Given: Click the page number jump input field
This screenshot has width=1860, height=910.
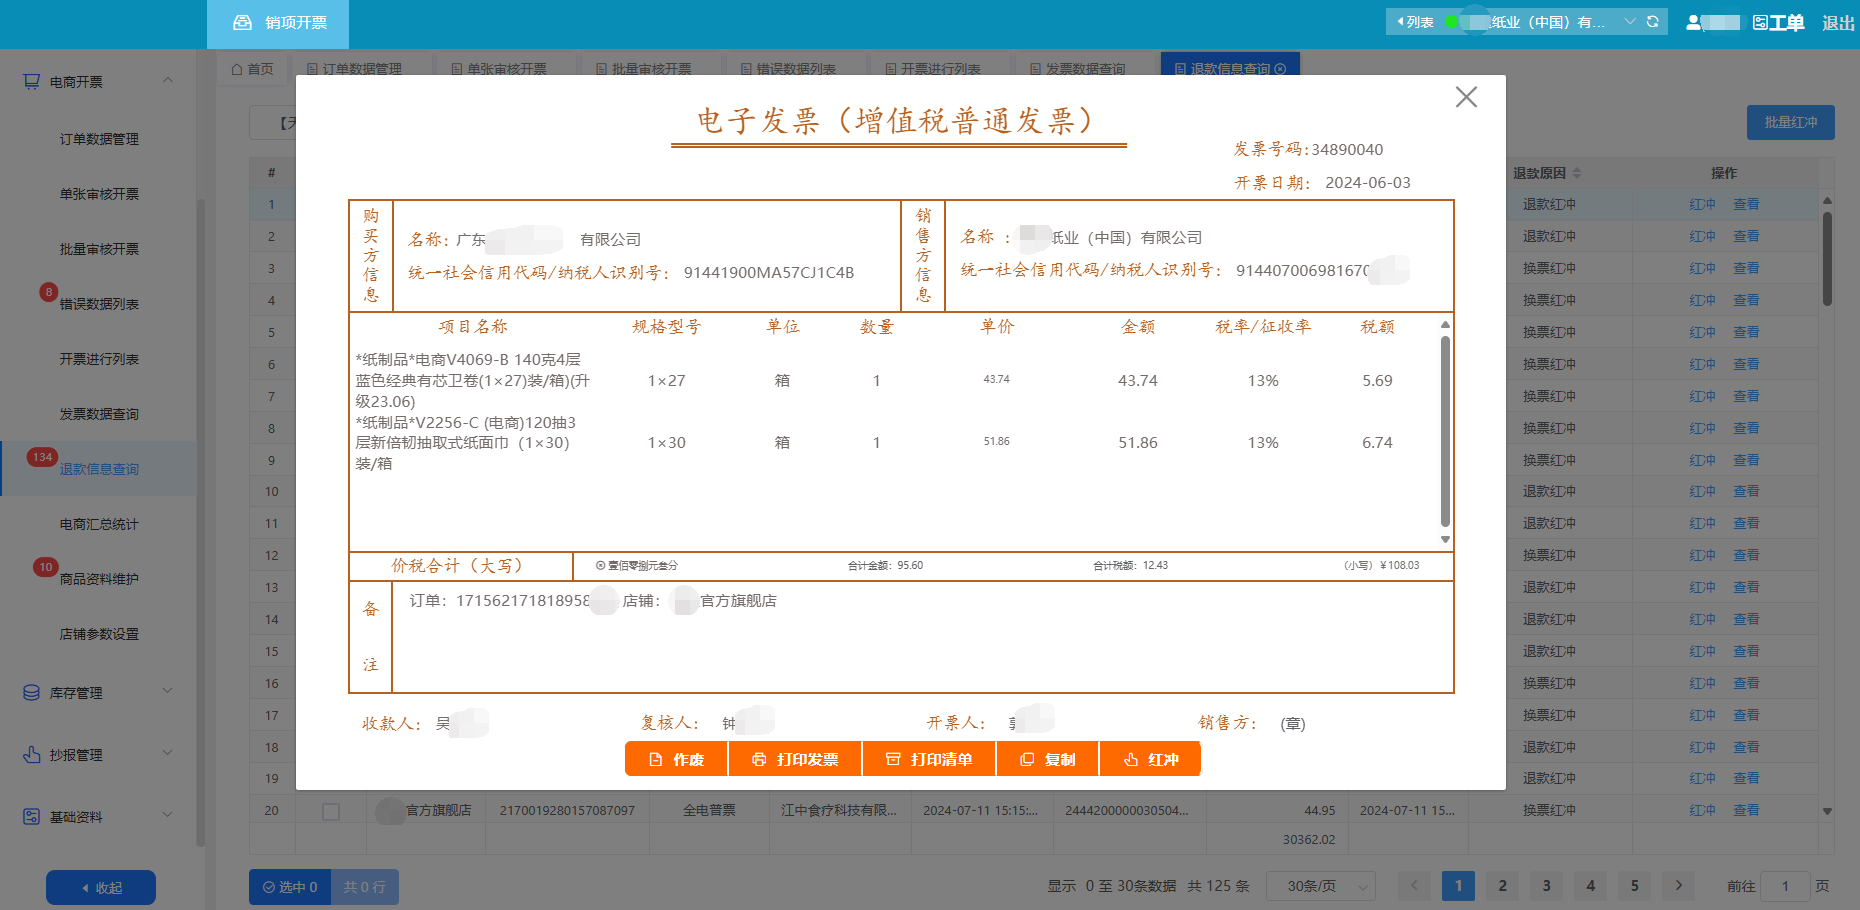Looking at the screenshot, I should pos(1785,886).
